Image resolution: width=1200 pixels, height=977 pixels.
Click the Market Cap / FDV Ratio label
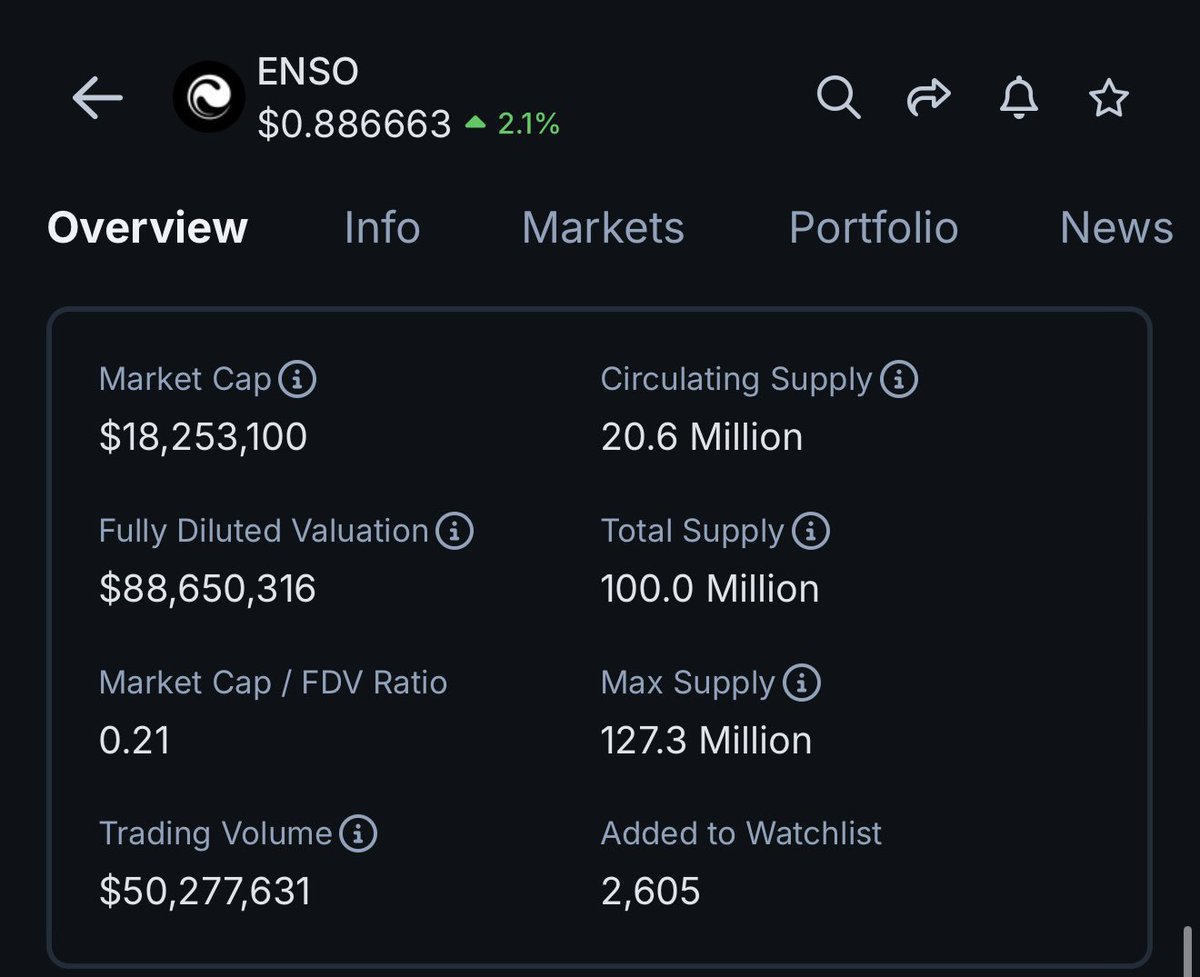pyautogui.click(x=273, y=683)
